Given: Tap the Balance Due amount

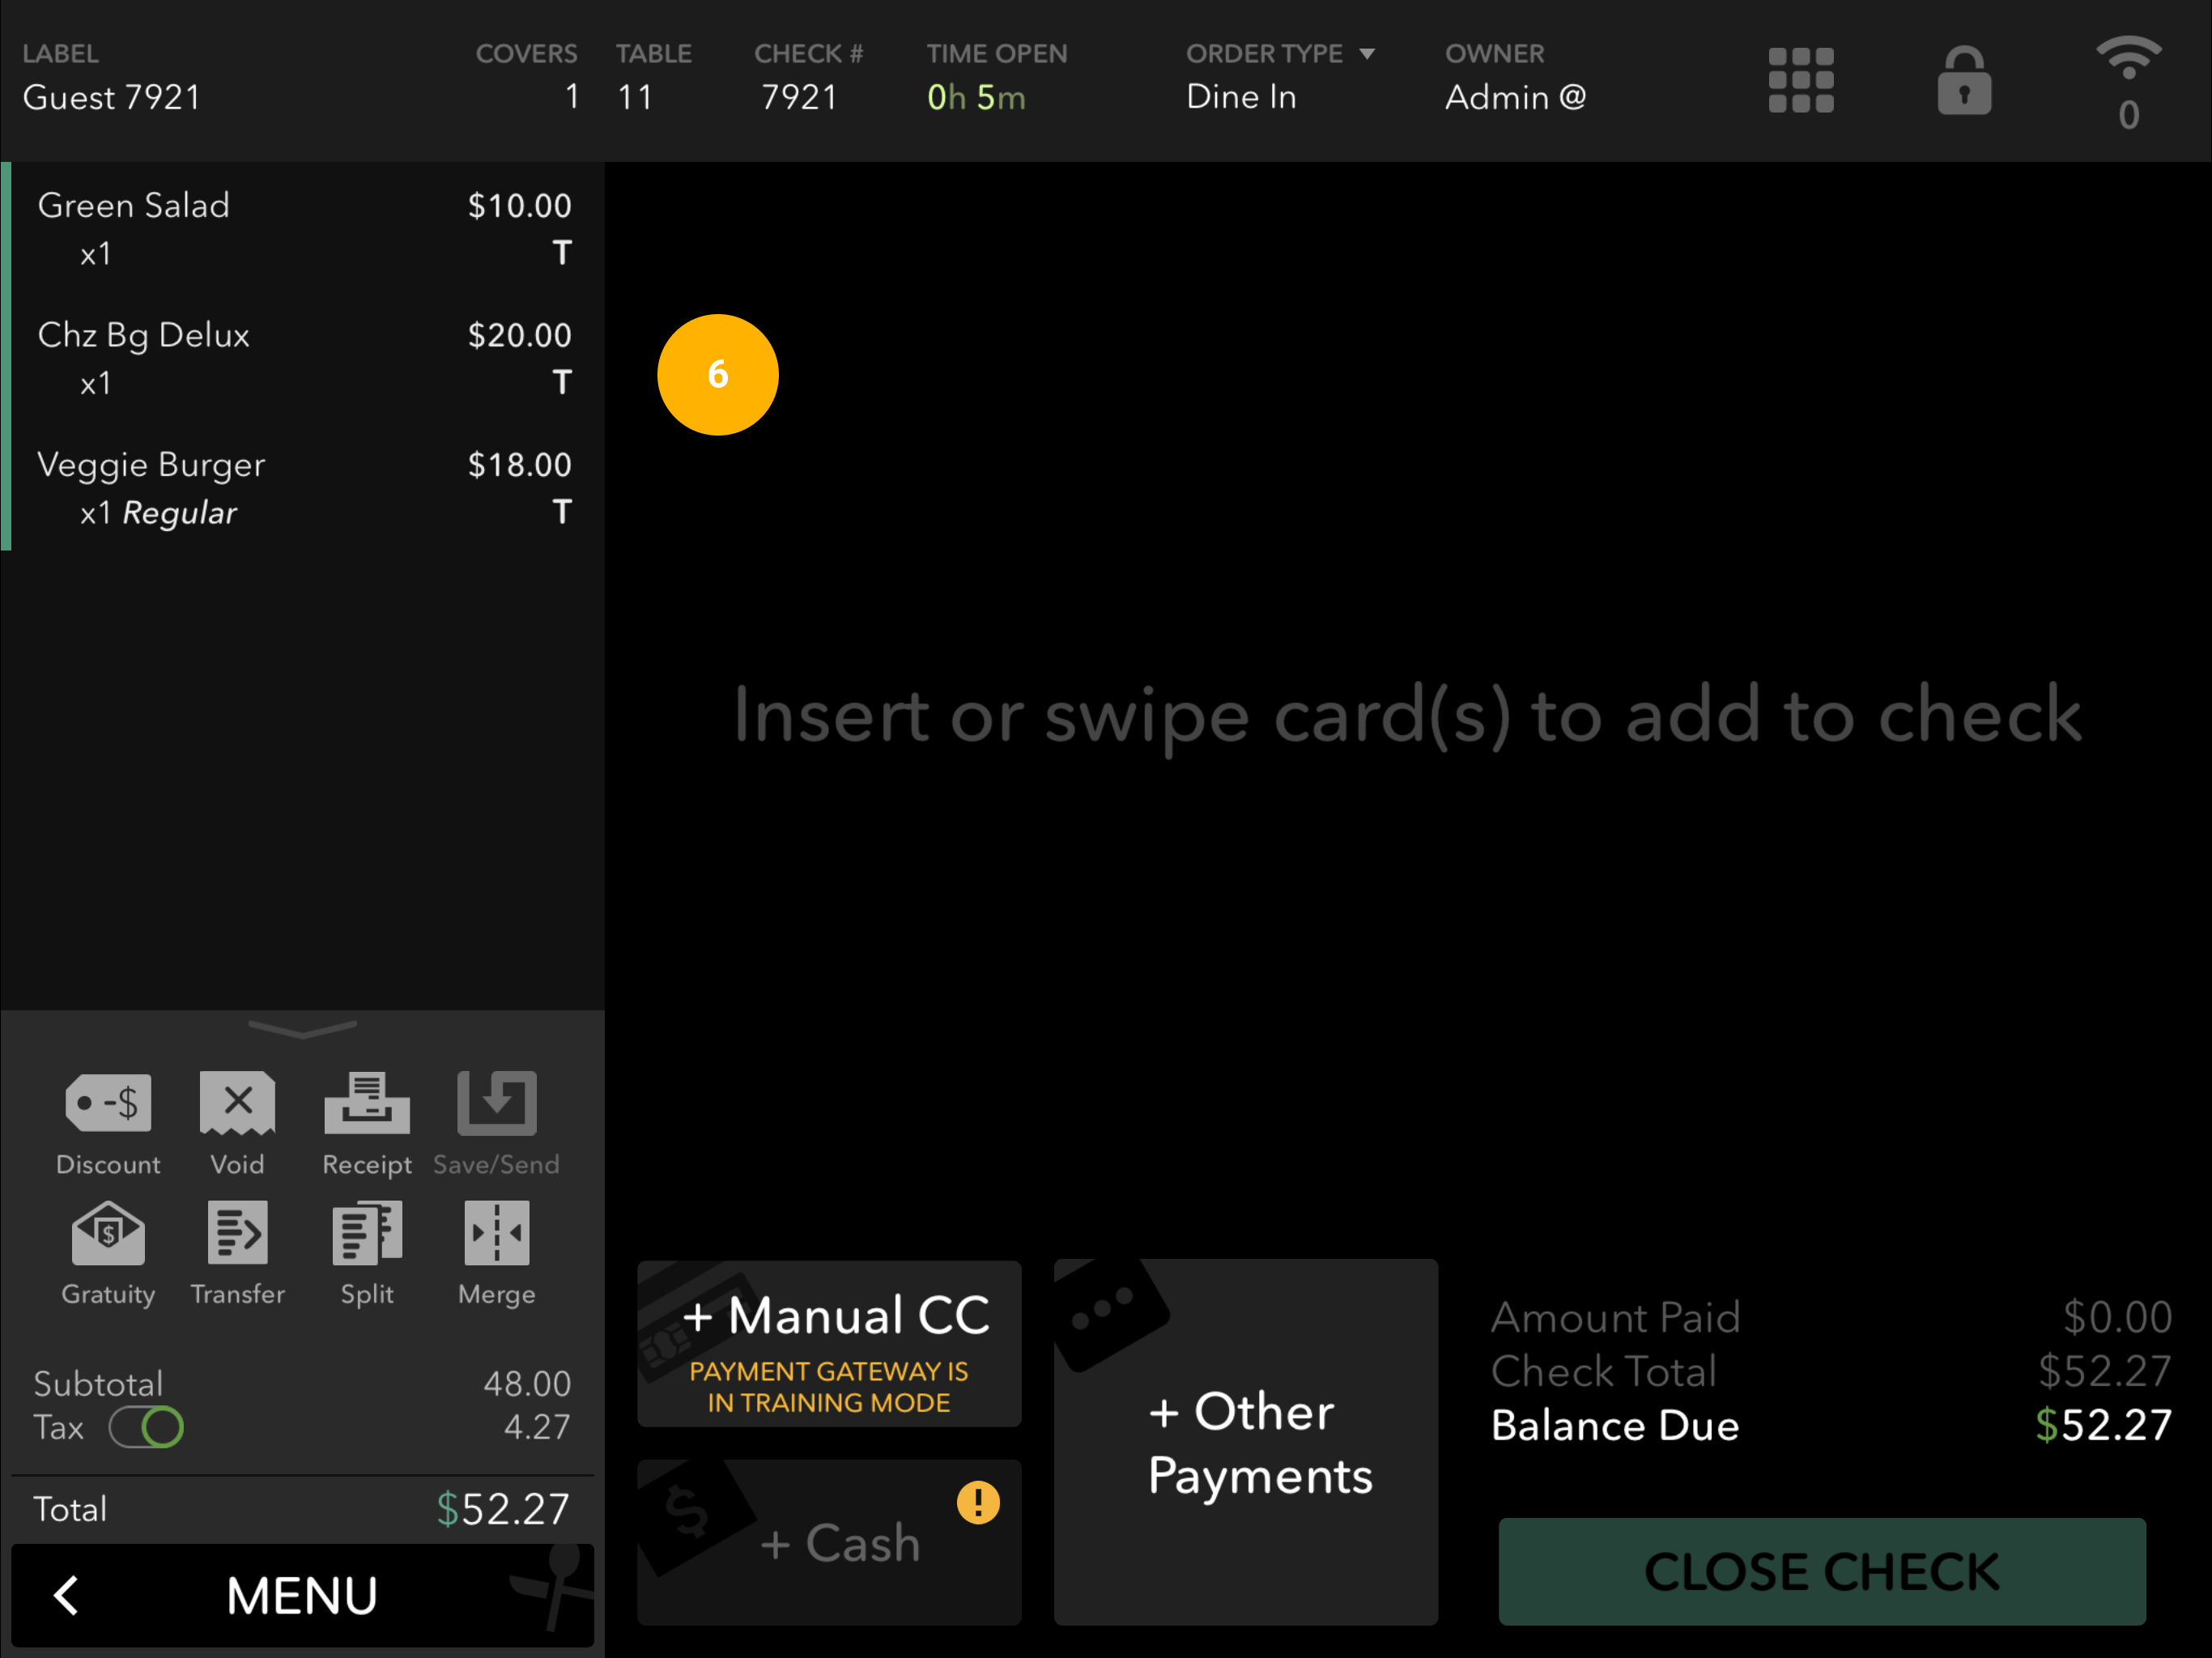Looking at the screenshot, I should (2103, 1425).
